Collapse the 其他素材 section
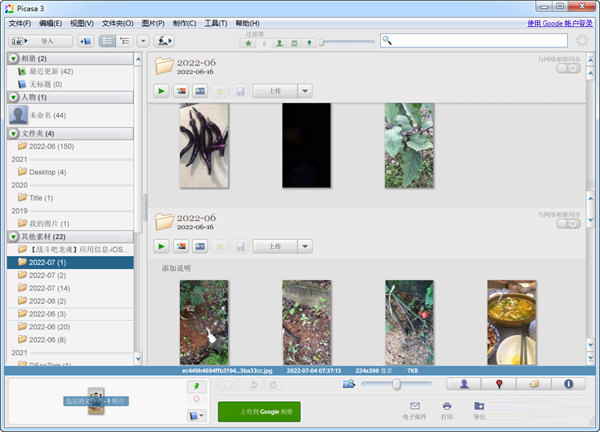600x432 pixels. click(x=12, y=236)
